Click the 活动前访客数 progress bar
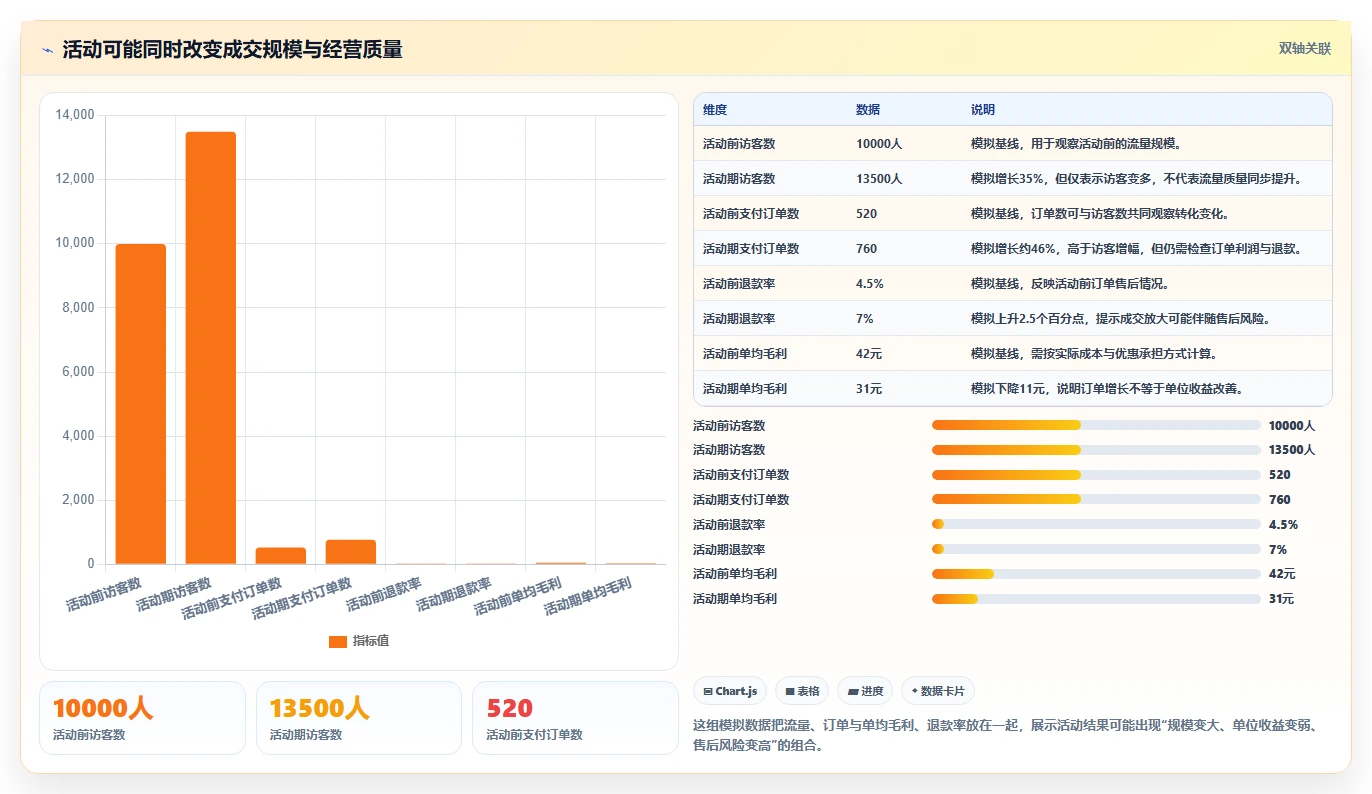Image resolution: width=1372 pixels, height=794 pixels. [x=1096, y=425]
